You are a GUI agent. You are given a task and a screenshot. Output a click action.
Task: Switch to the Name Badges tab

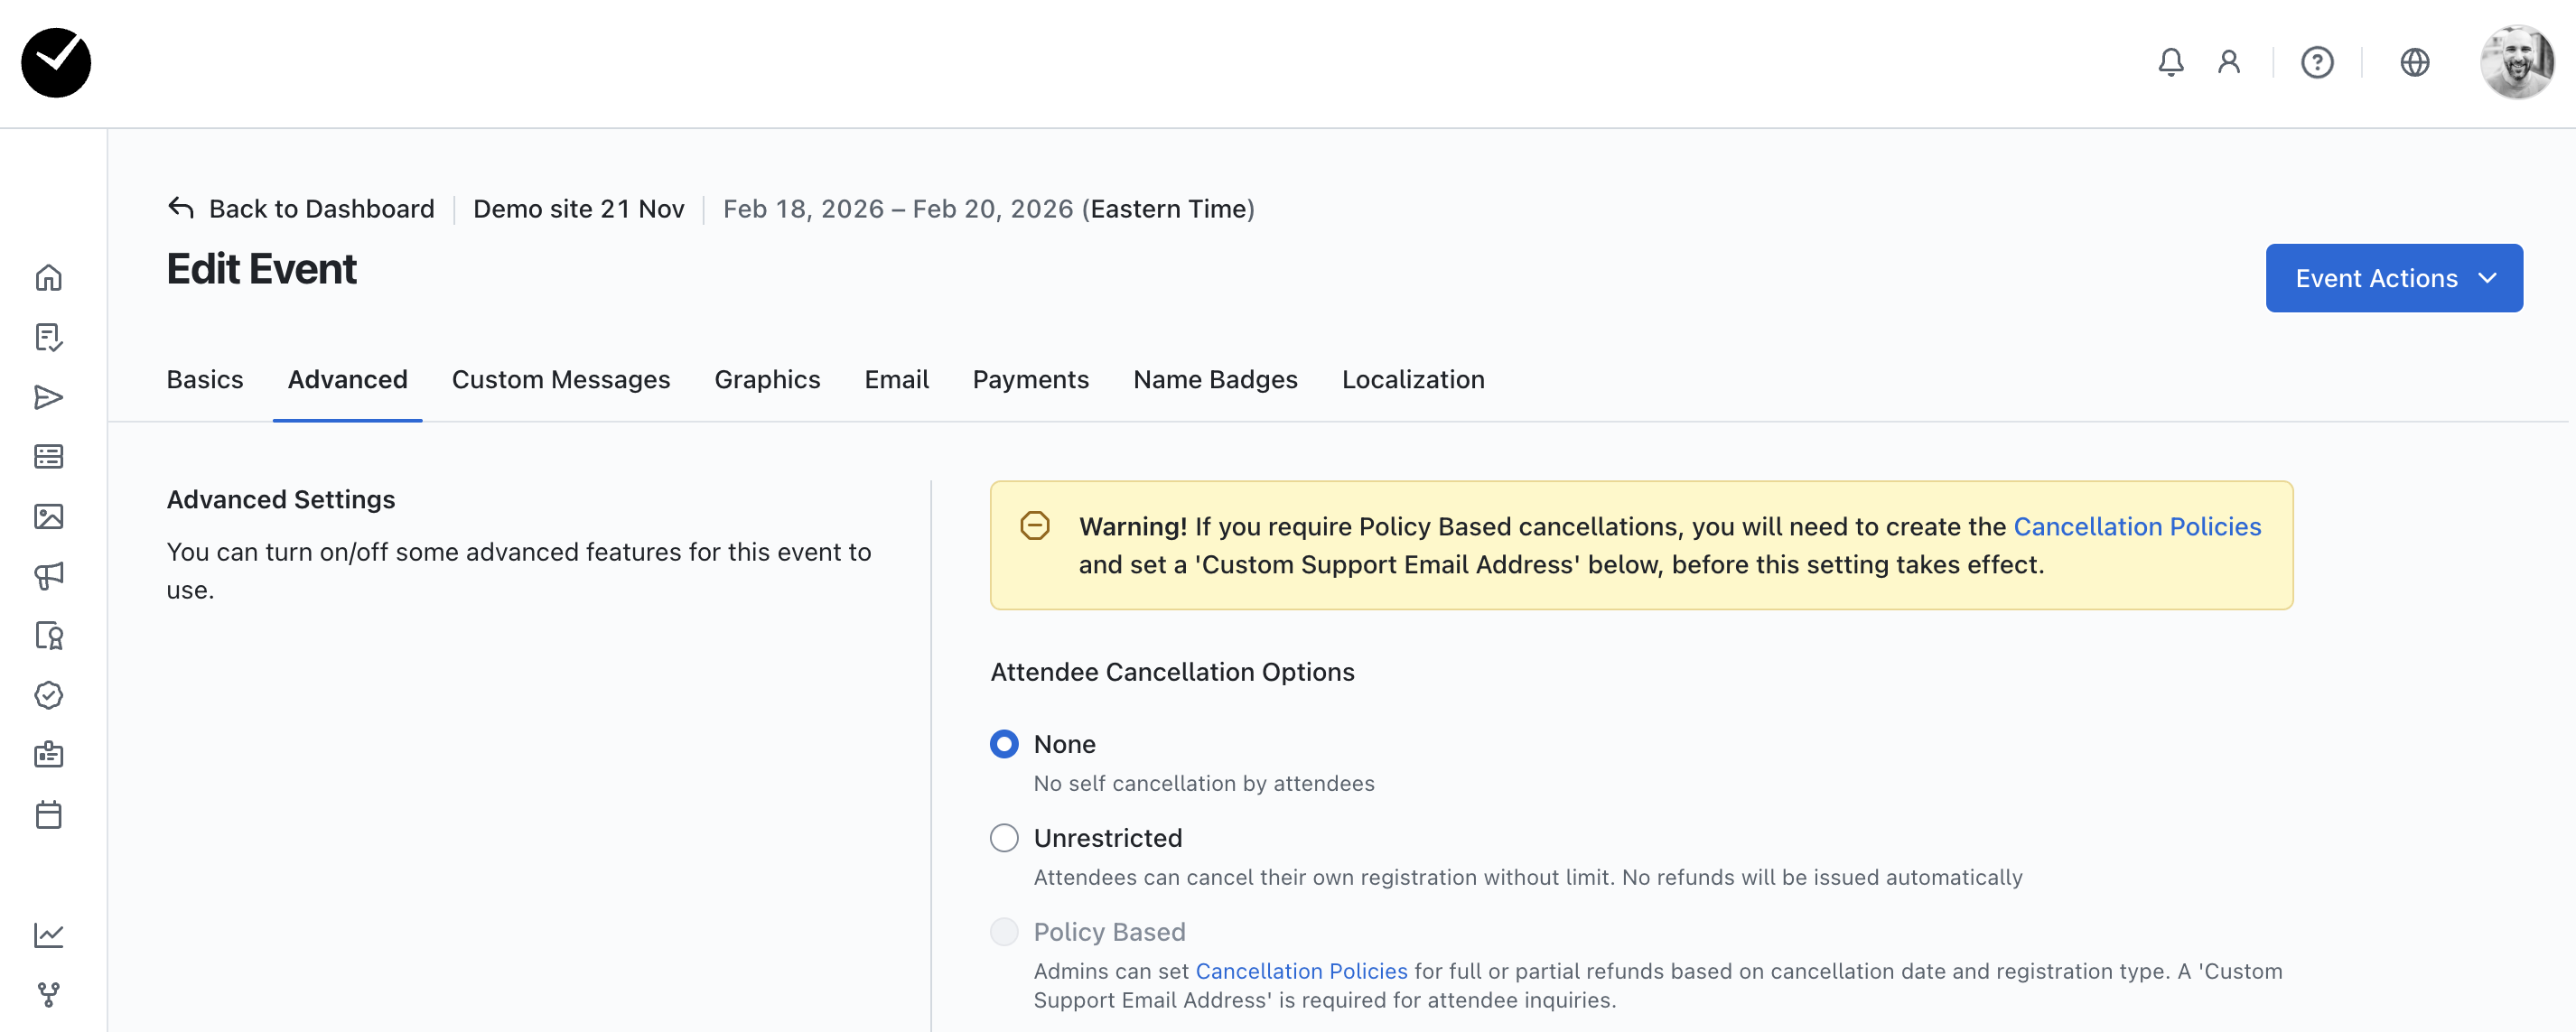point(1214,380)
